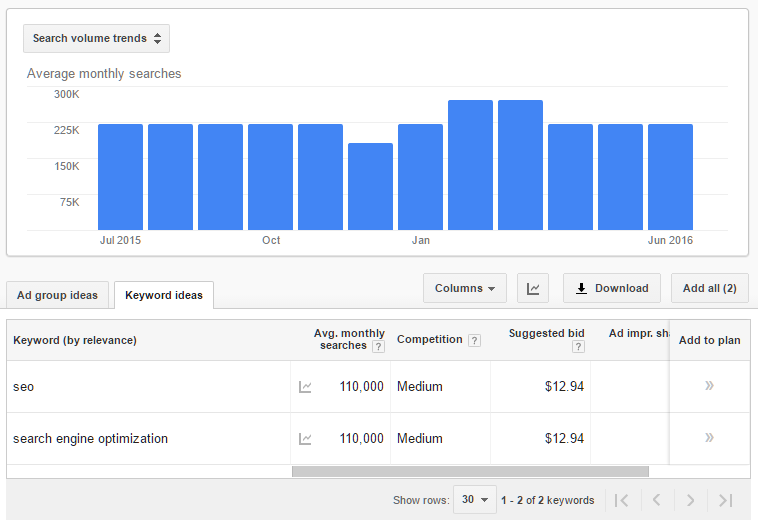Click Add all (2) button
This screenshot has height=529, width=758.
[x=709, y=289]
